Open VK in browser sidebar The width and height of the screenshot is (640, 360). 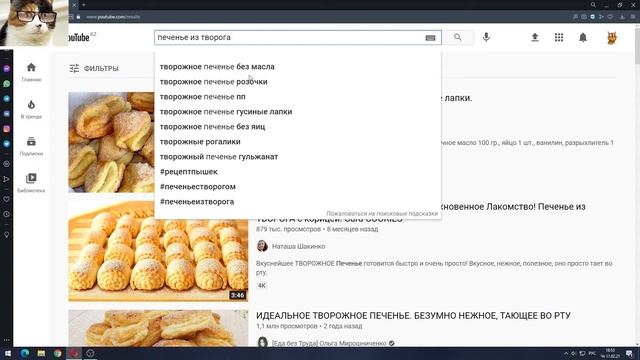[7, 114]
